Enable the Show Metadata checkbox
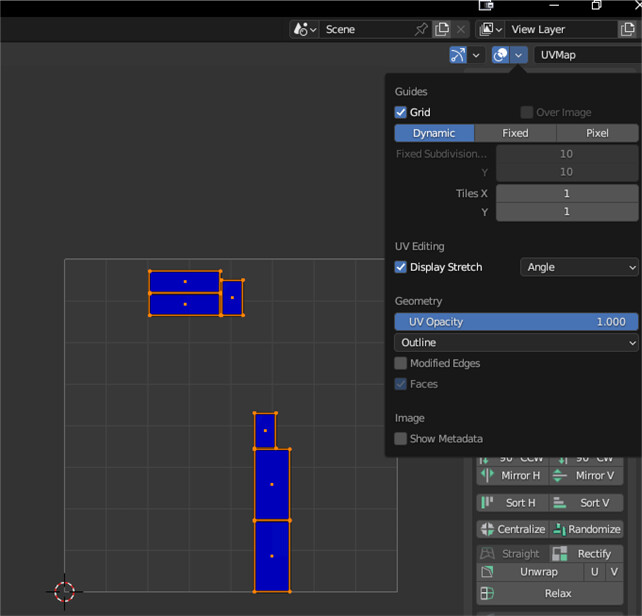Image resolution: width=642 pixels, height=616 pixels. [401, 439]
